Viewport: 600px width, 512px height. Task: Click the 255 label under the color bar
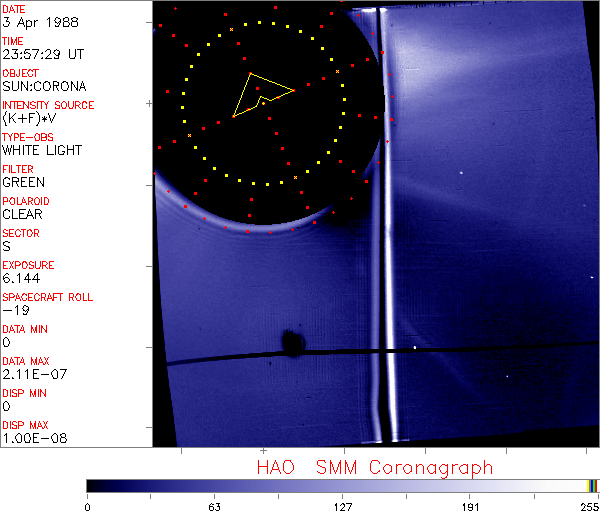coord(588,505)
